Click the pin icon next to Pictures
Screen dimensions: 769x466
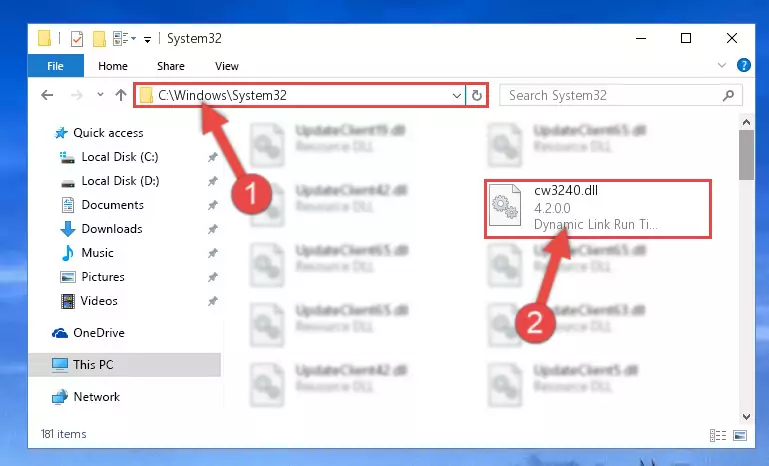(212, 277)
